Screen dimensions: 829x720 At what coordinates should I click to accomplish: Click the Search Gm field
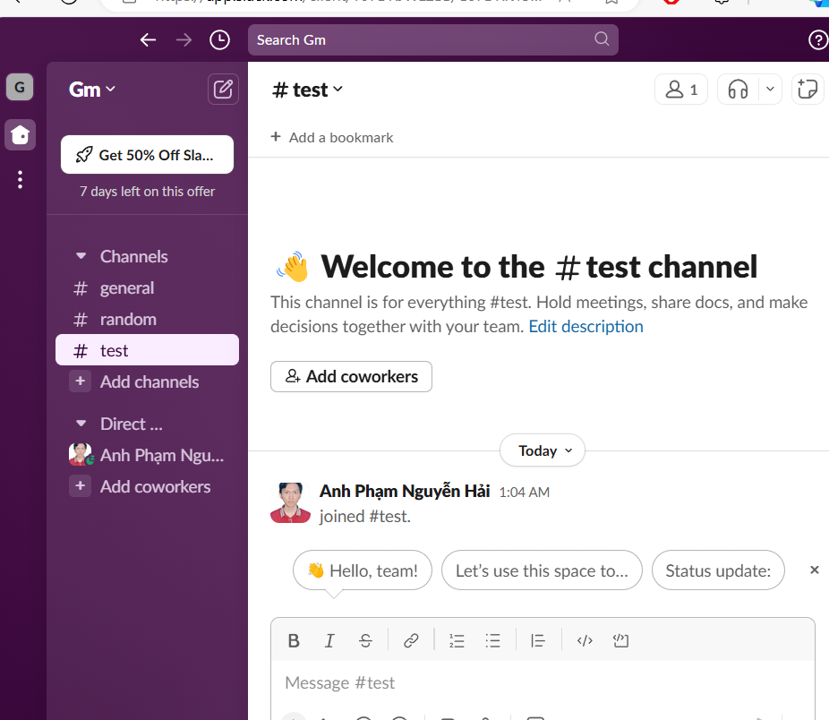(x=433, y=40)
